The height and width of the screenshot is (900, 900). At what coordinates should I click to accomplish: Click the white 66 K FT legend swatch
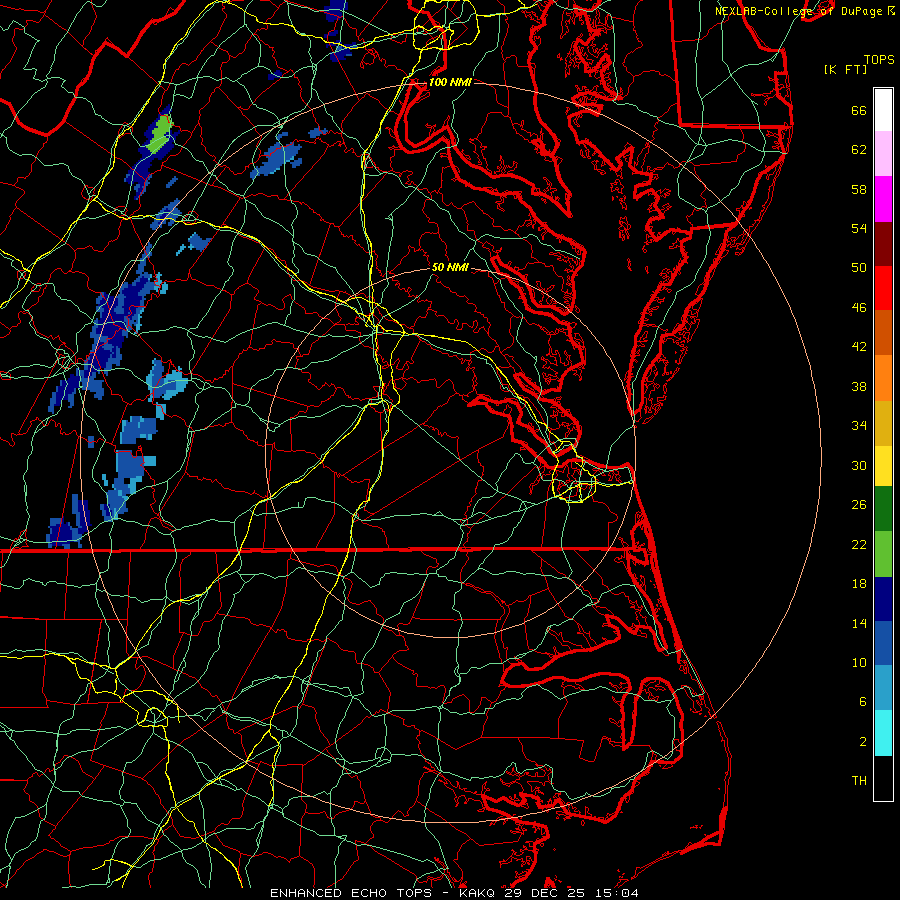pyautogui.click(x=883, y=110)
